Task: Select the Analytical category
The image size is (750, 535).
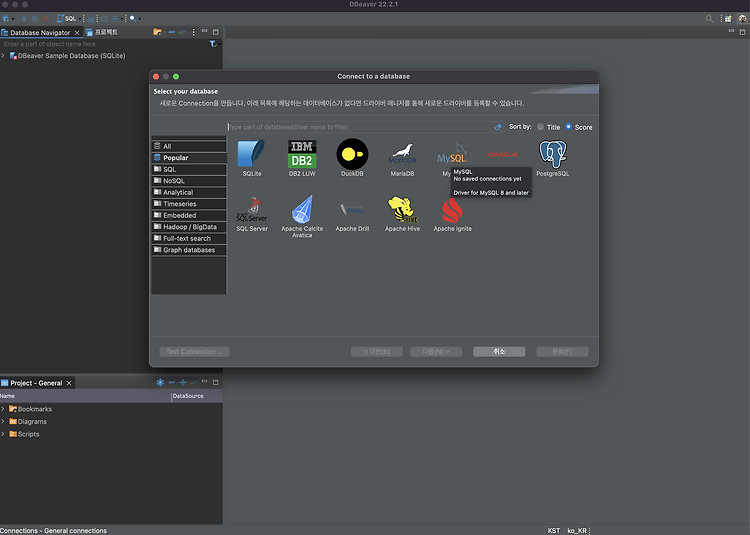Action: 189,192
